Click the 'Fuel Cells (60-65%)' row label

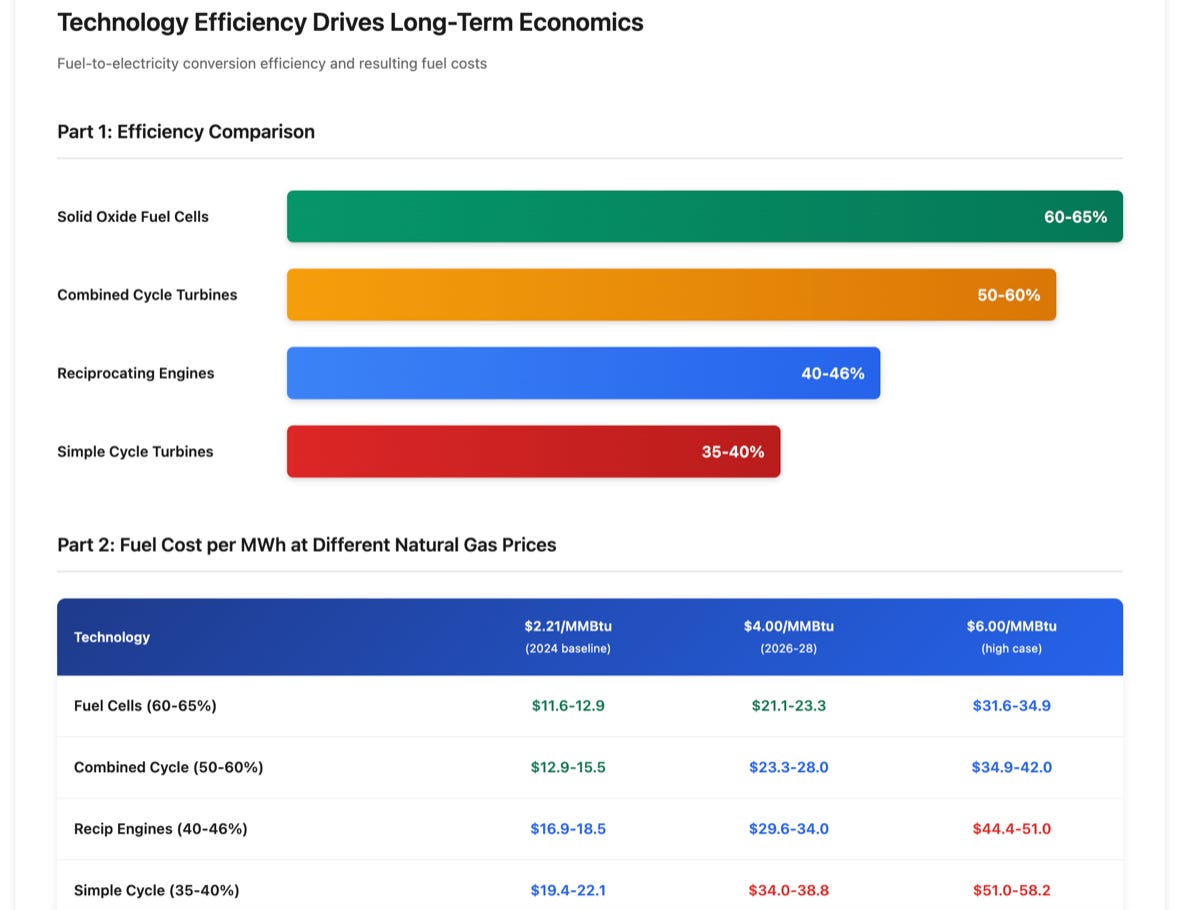click(145, 706)
